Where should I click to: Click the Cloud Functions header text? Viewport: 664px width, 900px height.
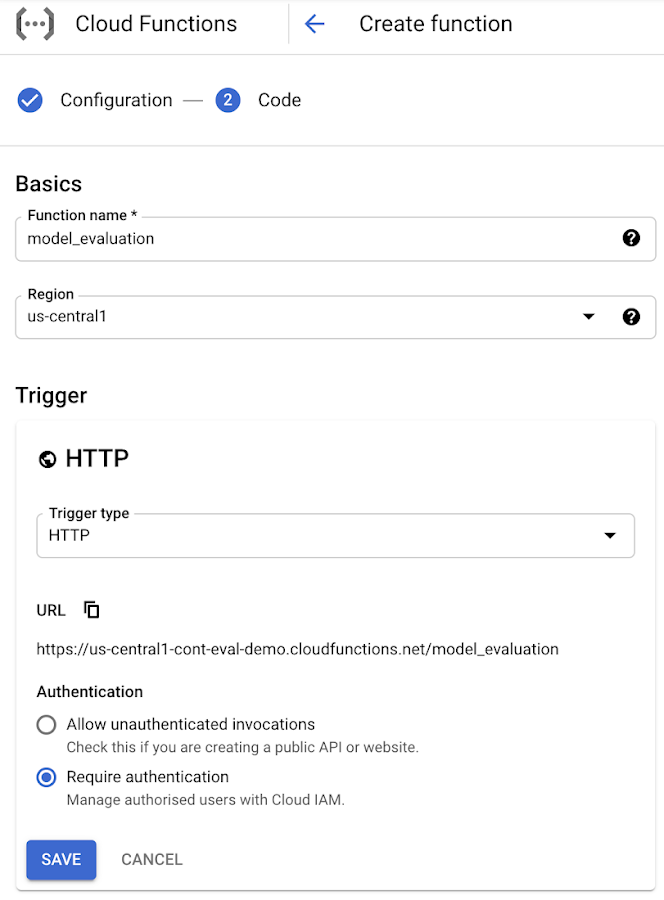156,23
